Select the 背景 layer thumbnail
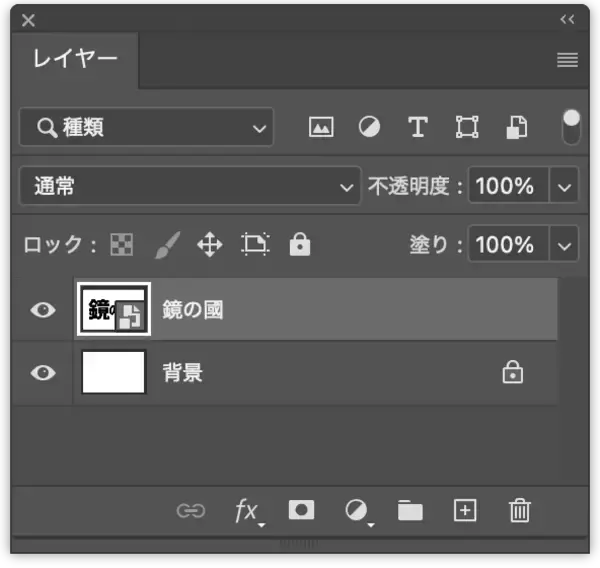The image size is (600, 568). pyautogui.click(x=114, y=372)
